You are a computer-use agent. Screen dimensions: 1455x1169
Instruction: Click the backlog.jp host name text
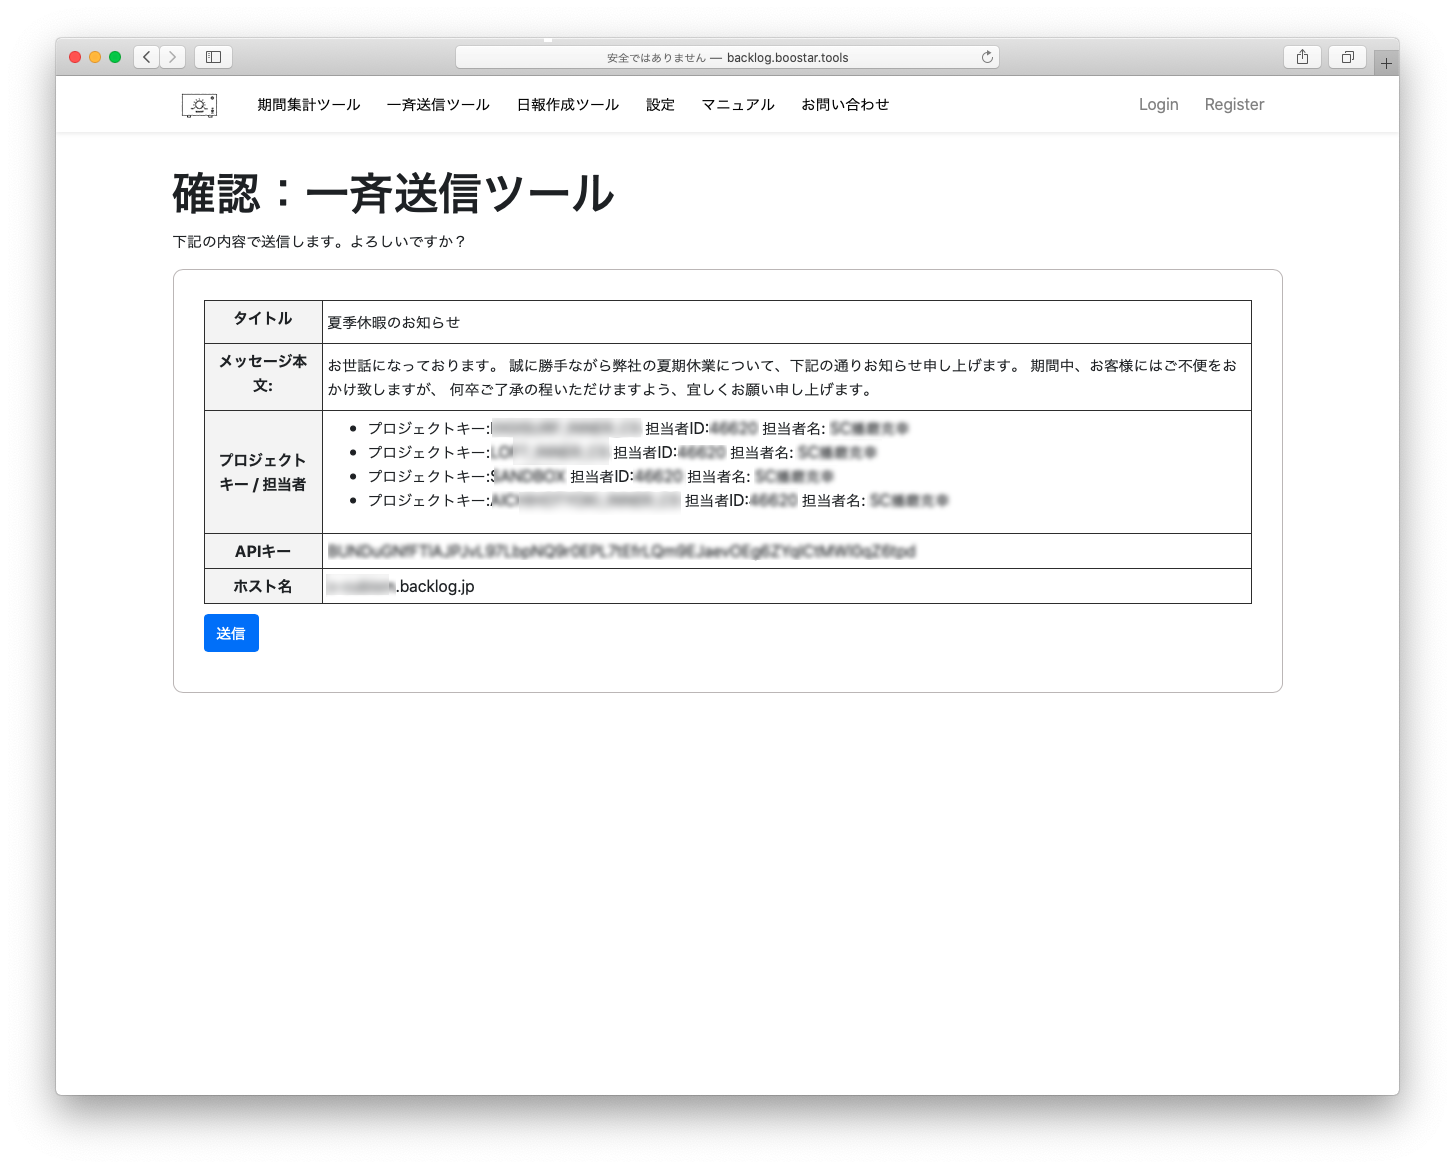pyautogui.click(x=436, y=586)
